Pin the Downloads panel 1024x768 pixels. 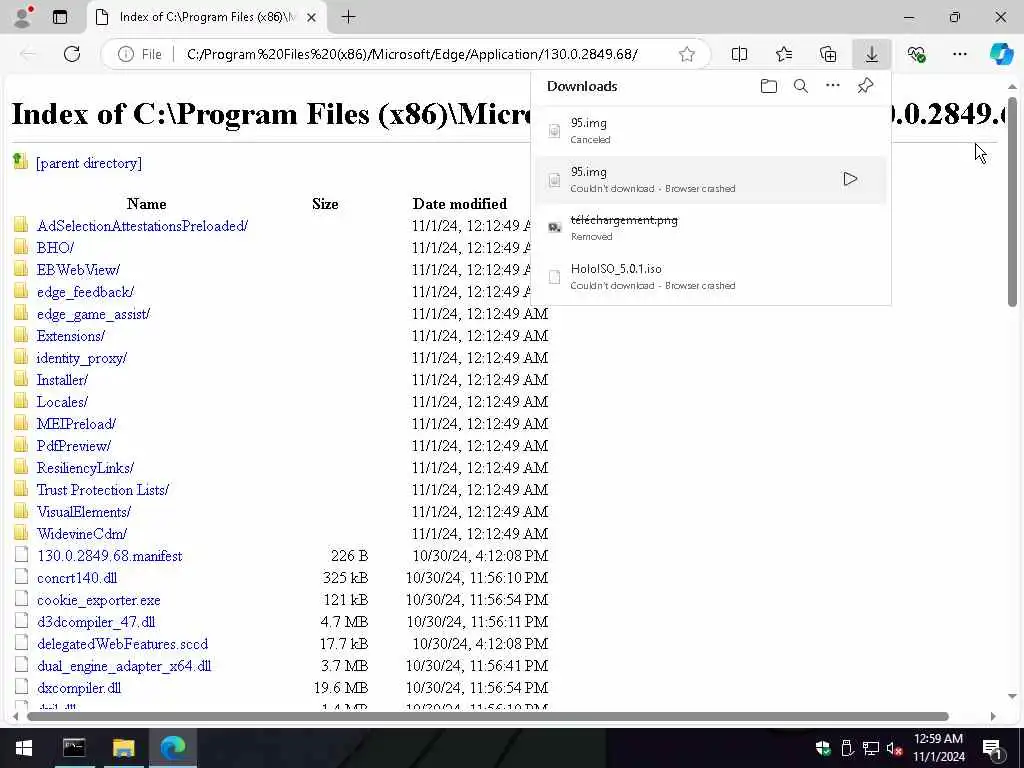point(865,86)
